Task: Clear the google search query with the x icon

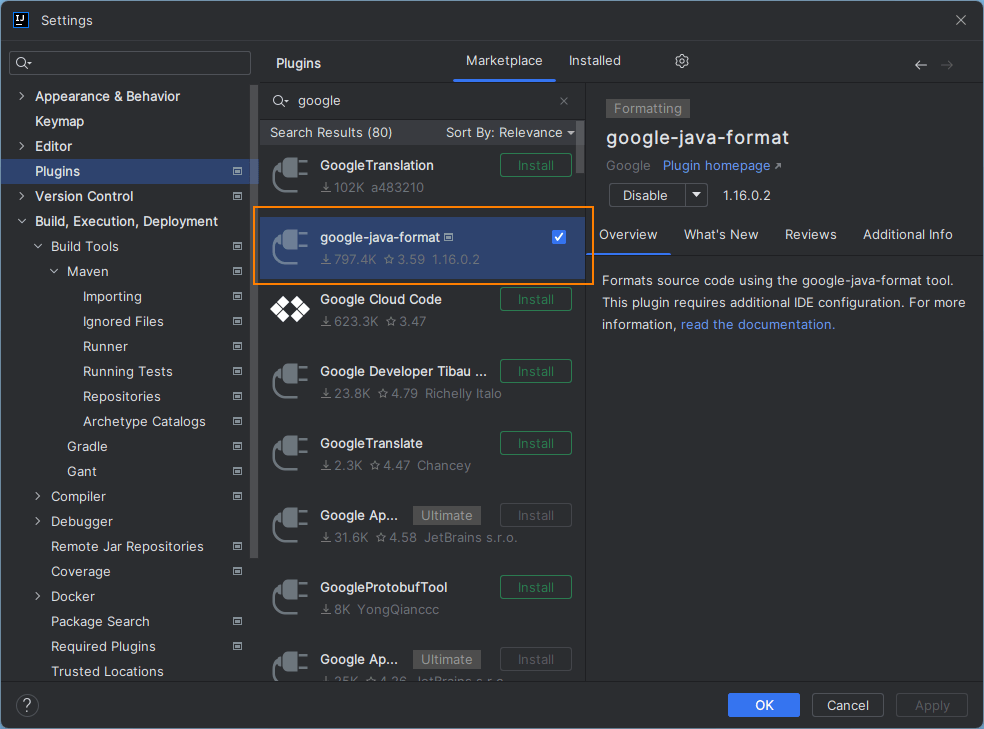Action: [x=563, y=100]
